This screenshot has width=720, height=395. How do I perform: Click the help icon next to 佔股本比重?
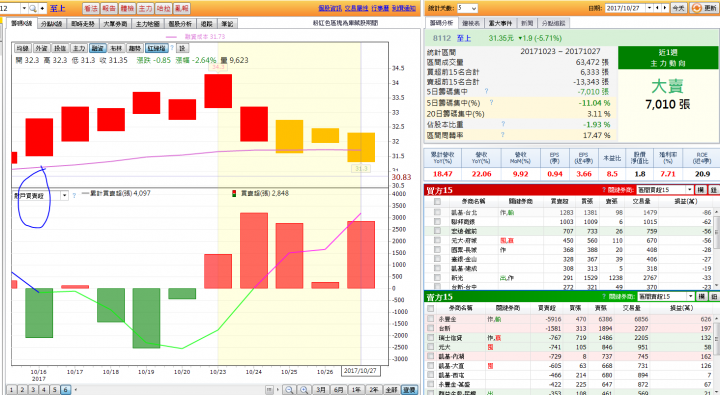503,124
